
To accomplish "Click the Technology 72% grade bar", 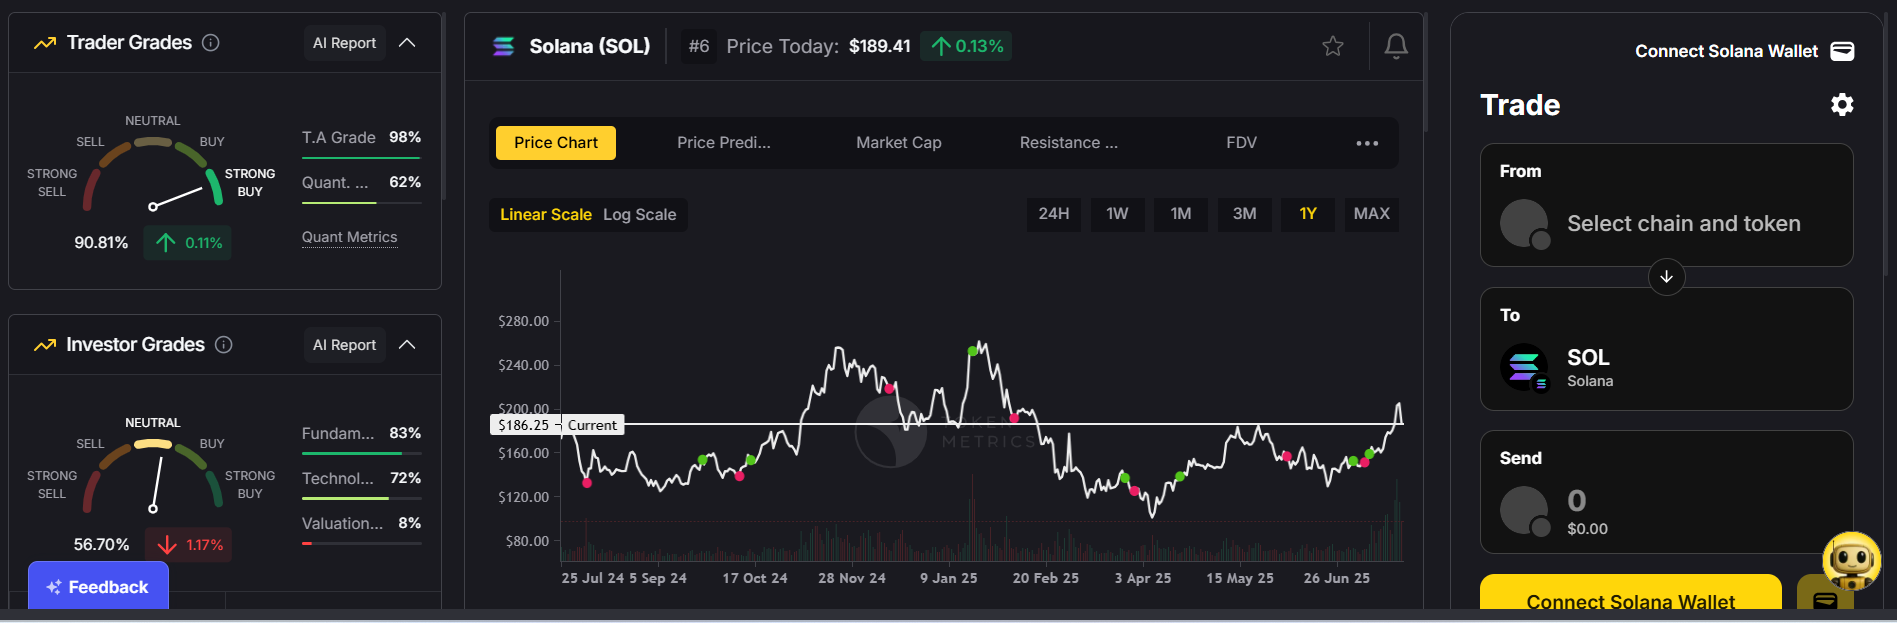I will pos(361,498).
